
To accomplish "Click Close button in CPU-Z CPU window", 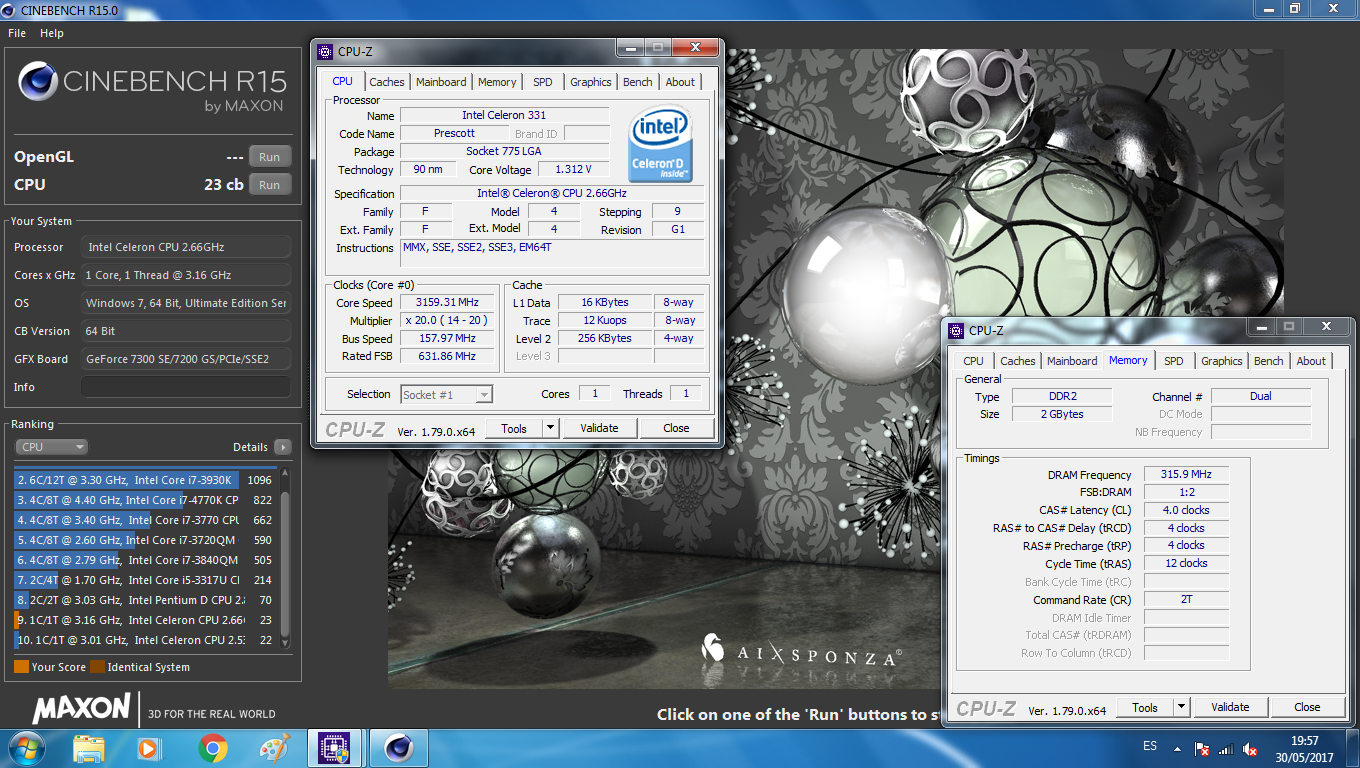I will tap(676, 428).
